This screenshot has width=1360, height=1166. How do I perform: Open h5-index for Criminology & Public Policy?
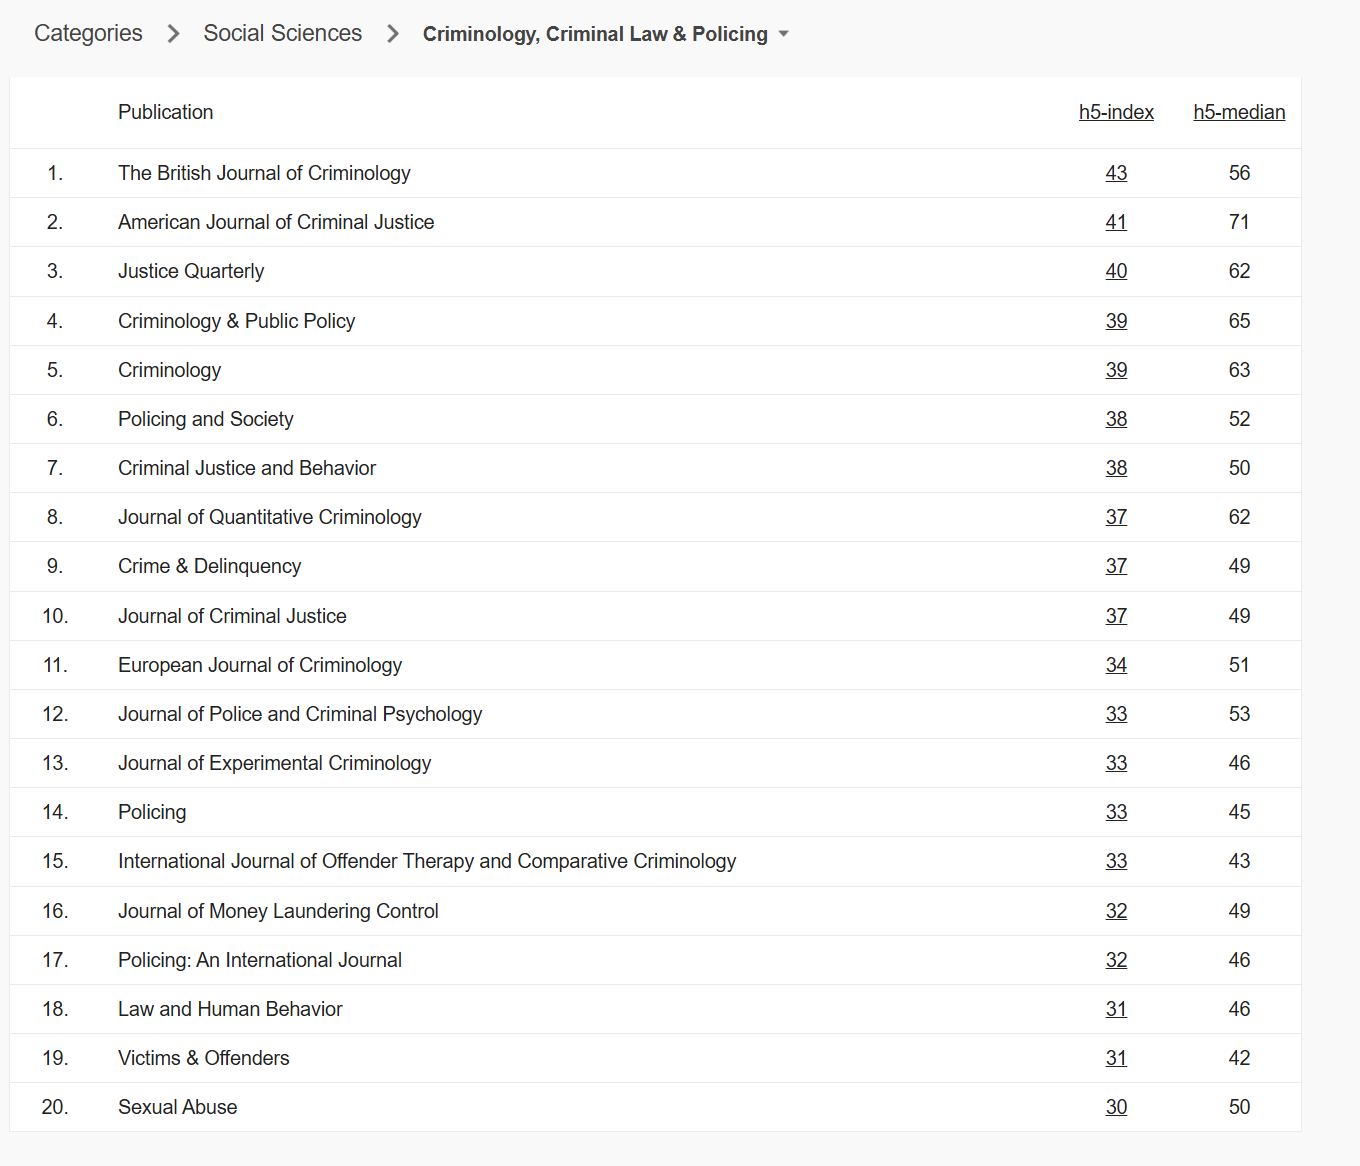1116,321
